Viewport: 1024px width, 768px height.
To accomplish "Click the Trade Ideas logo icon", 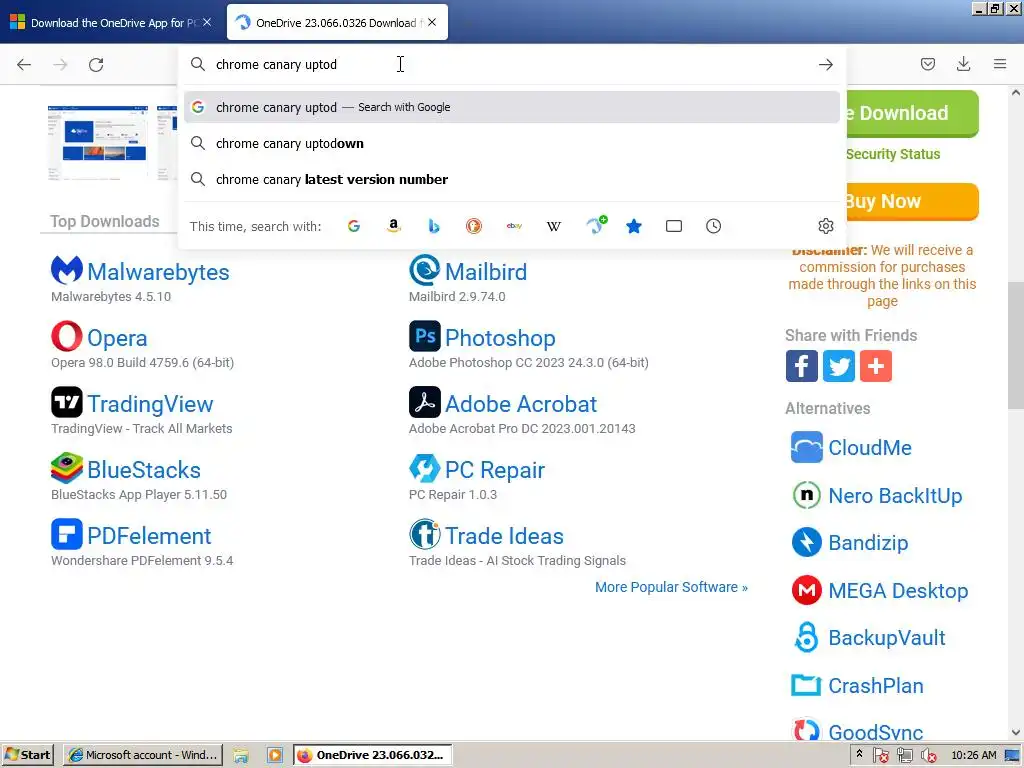I will (x=424, y=534).
